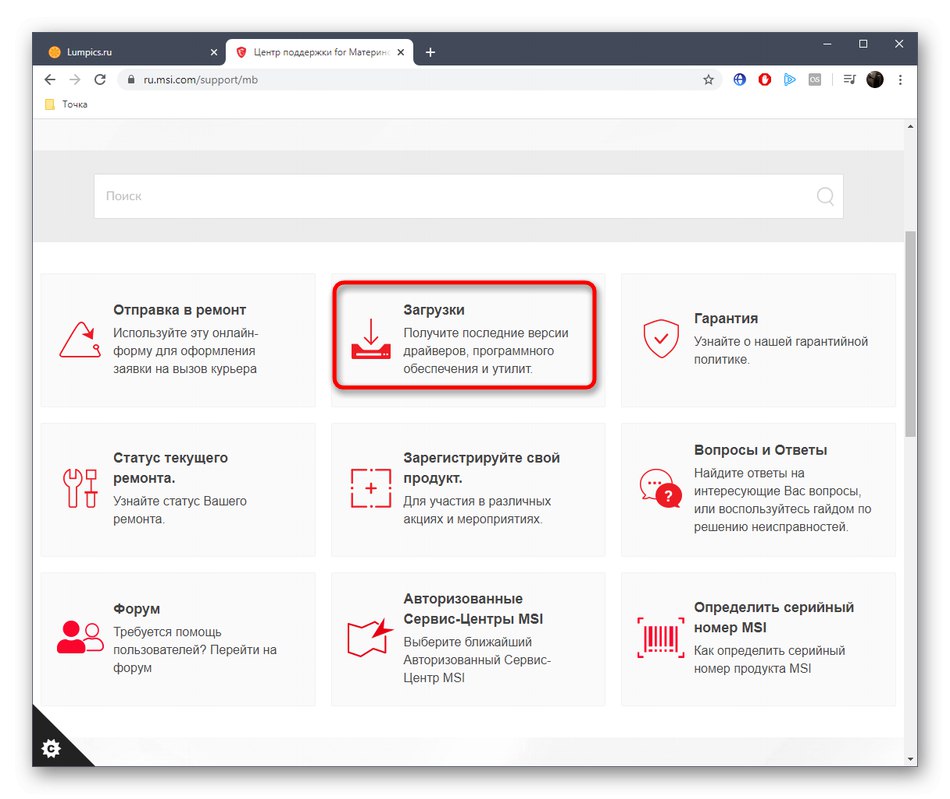Open Вопросы и Ответы heading
This screenshot has height=799, width=950.
(x=760, y=449)
